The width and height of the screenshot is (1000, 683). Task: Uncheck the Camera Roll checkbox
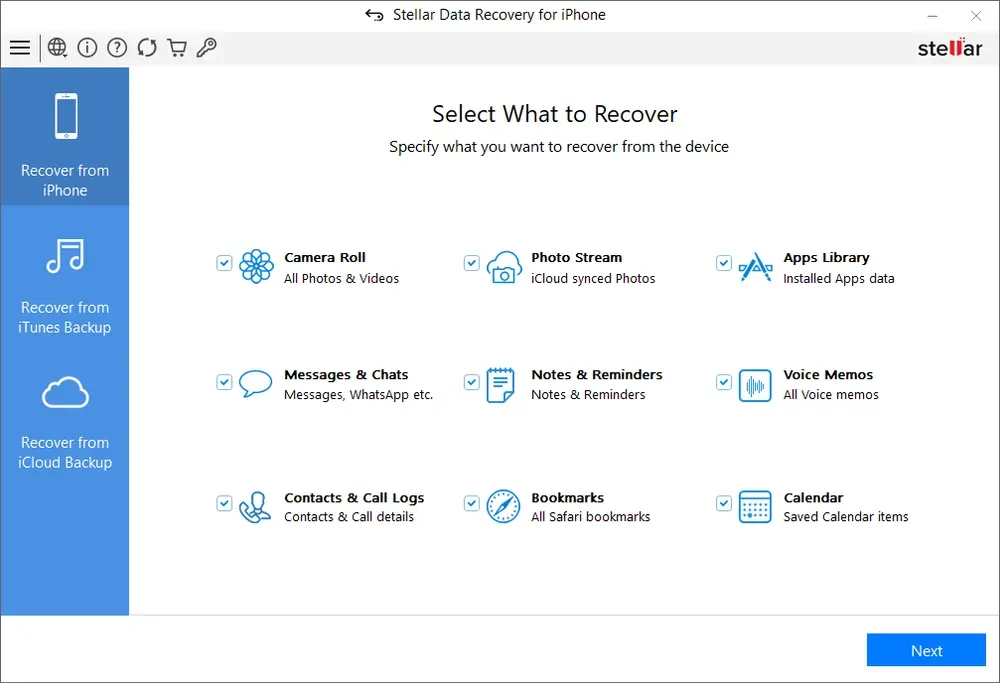pyautogui.click(x=224, y=263)
